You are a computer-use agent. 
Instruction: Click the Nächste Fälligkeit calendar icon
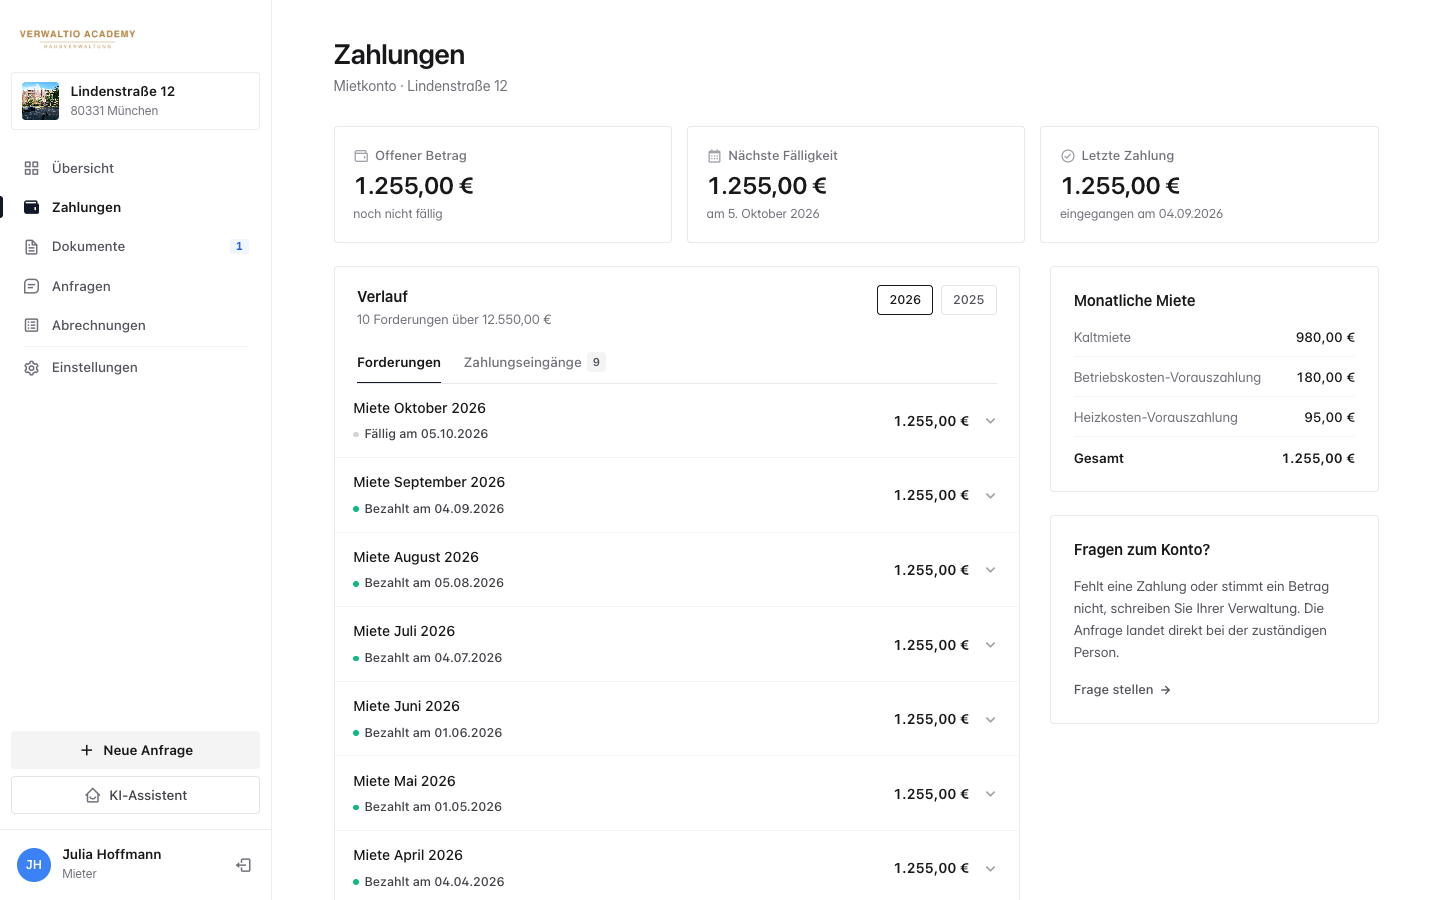point(714,156)
